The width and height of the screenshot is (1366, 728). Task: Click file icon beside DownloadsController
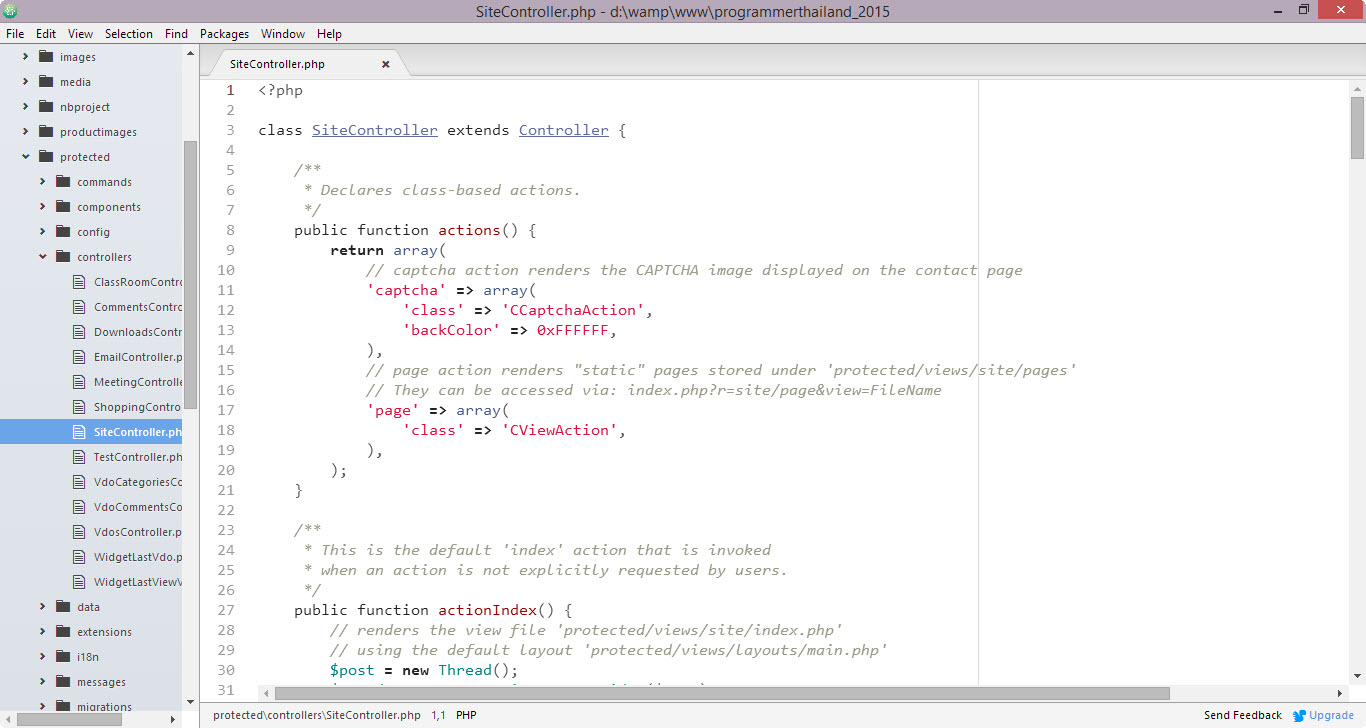pyautogui.click(x=80, y=332)
